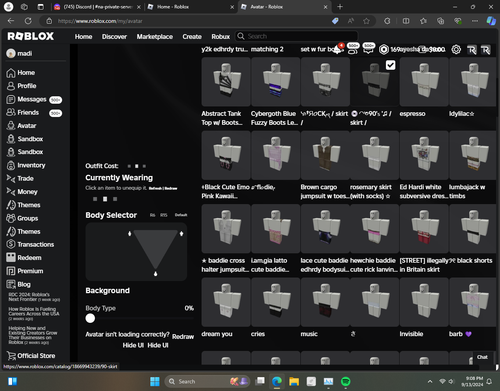This screenshot has height=391, width=500.
Task: Click the Redraw avatar link
Action: pos(183,337)
